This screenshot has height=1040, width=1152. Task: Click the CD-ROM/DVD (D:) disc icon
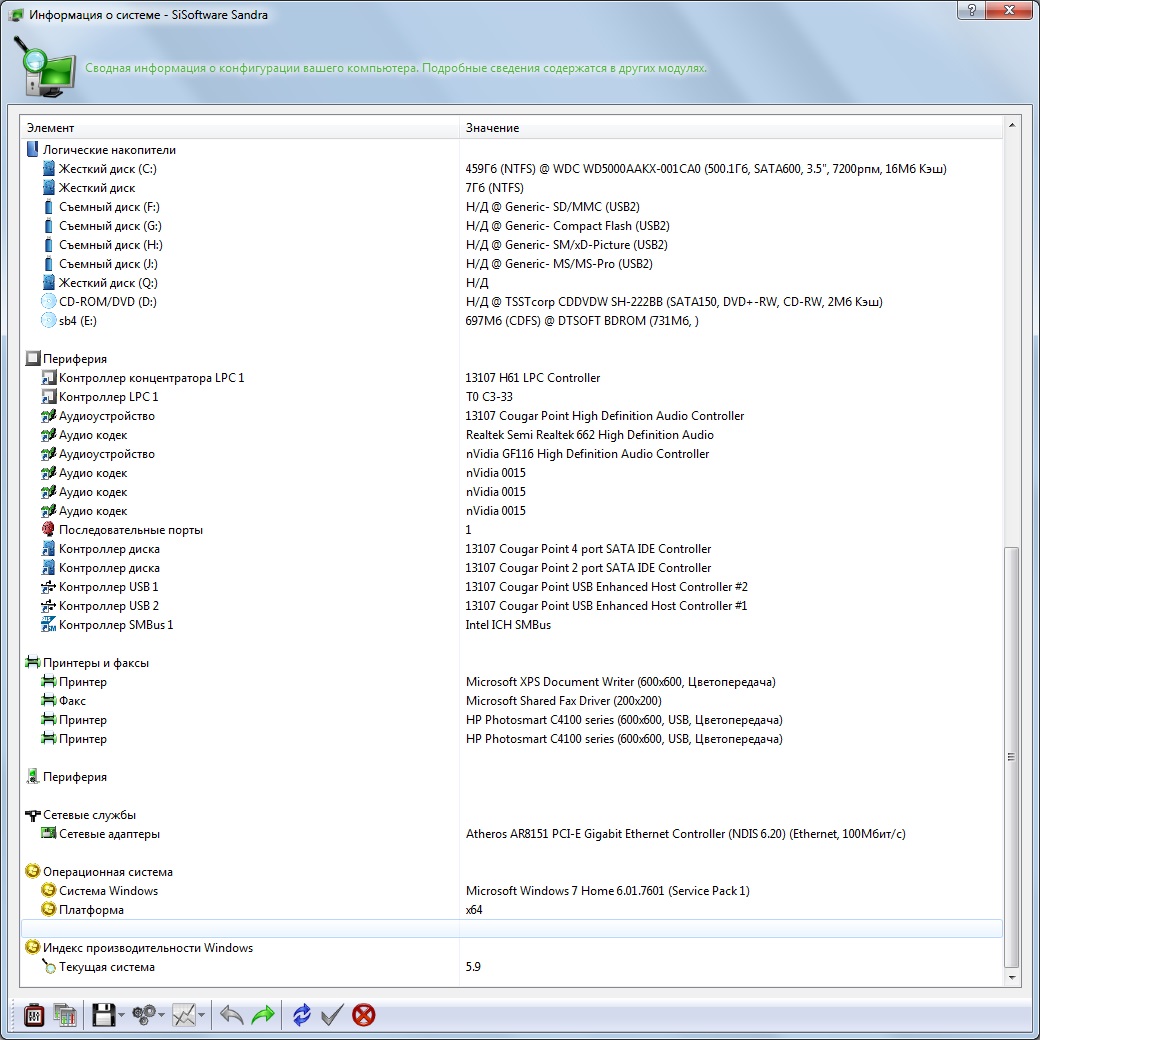(48, 301)
